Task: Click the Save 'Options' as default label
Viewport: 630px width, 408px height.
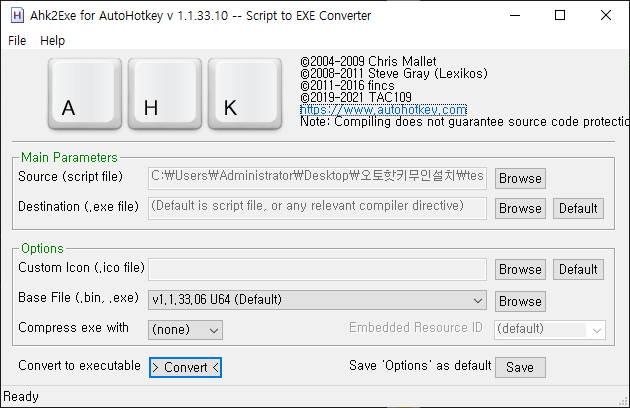Action: point(420,365)
